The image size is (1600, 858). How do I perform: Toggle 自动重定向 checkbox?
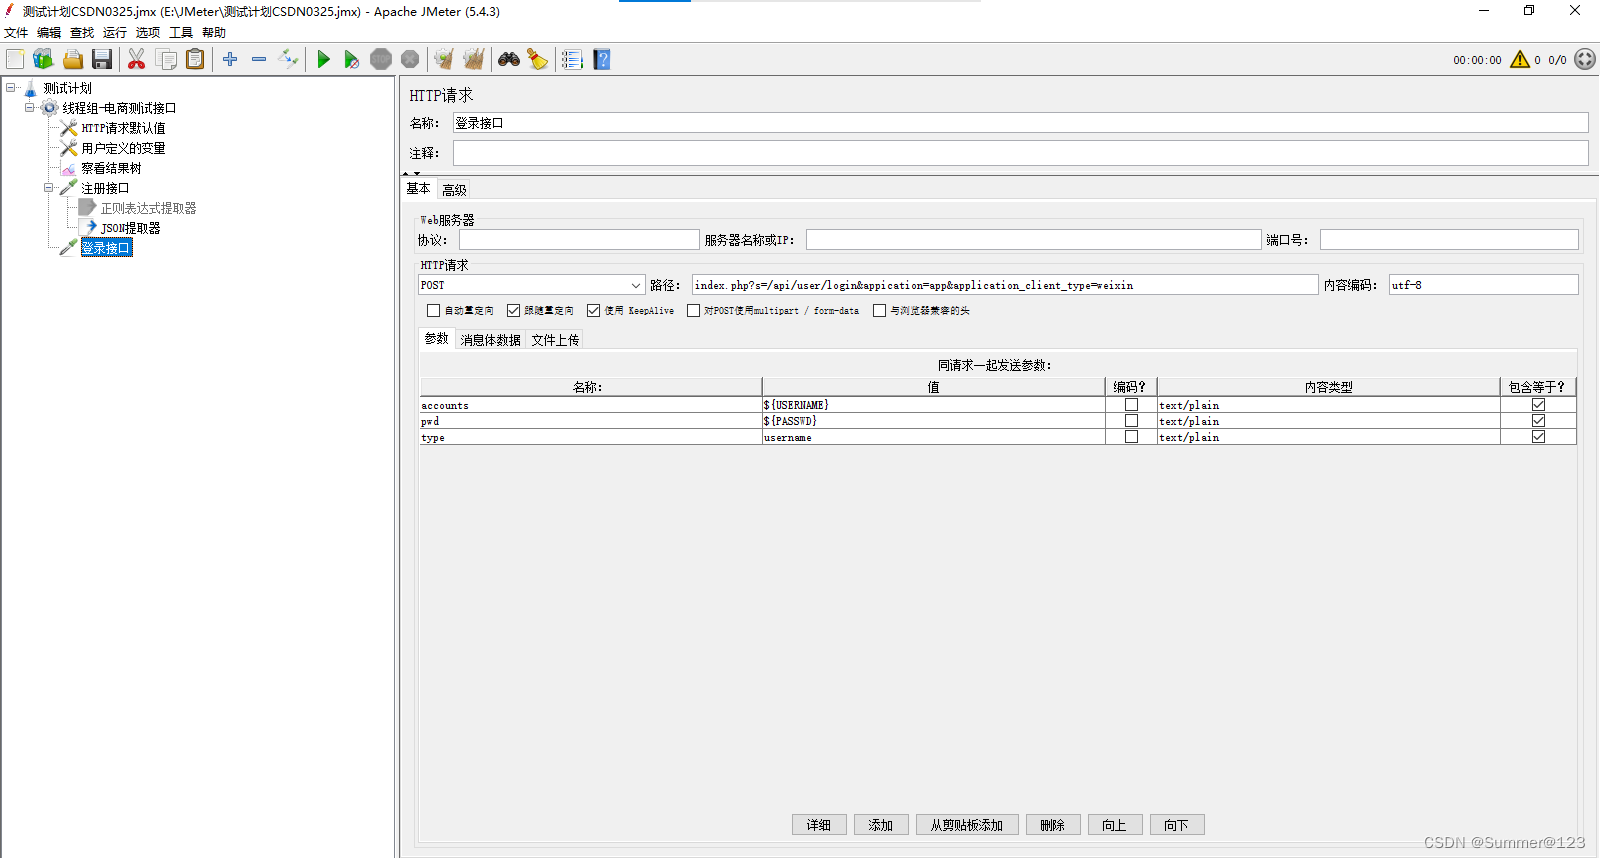tap(433, 311)
